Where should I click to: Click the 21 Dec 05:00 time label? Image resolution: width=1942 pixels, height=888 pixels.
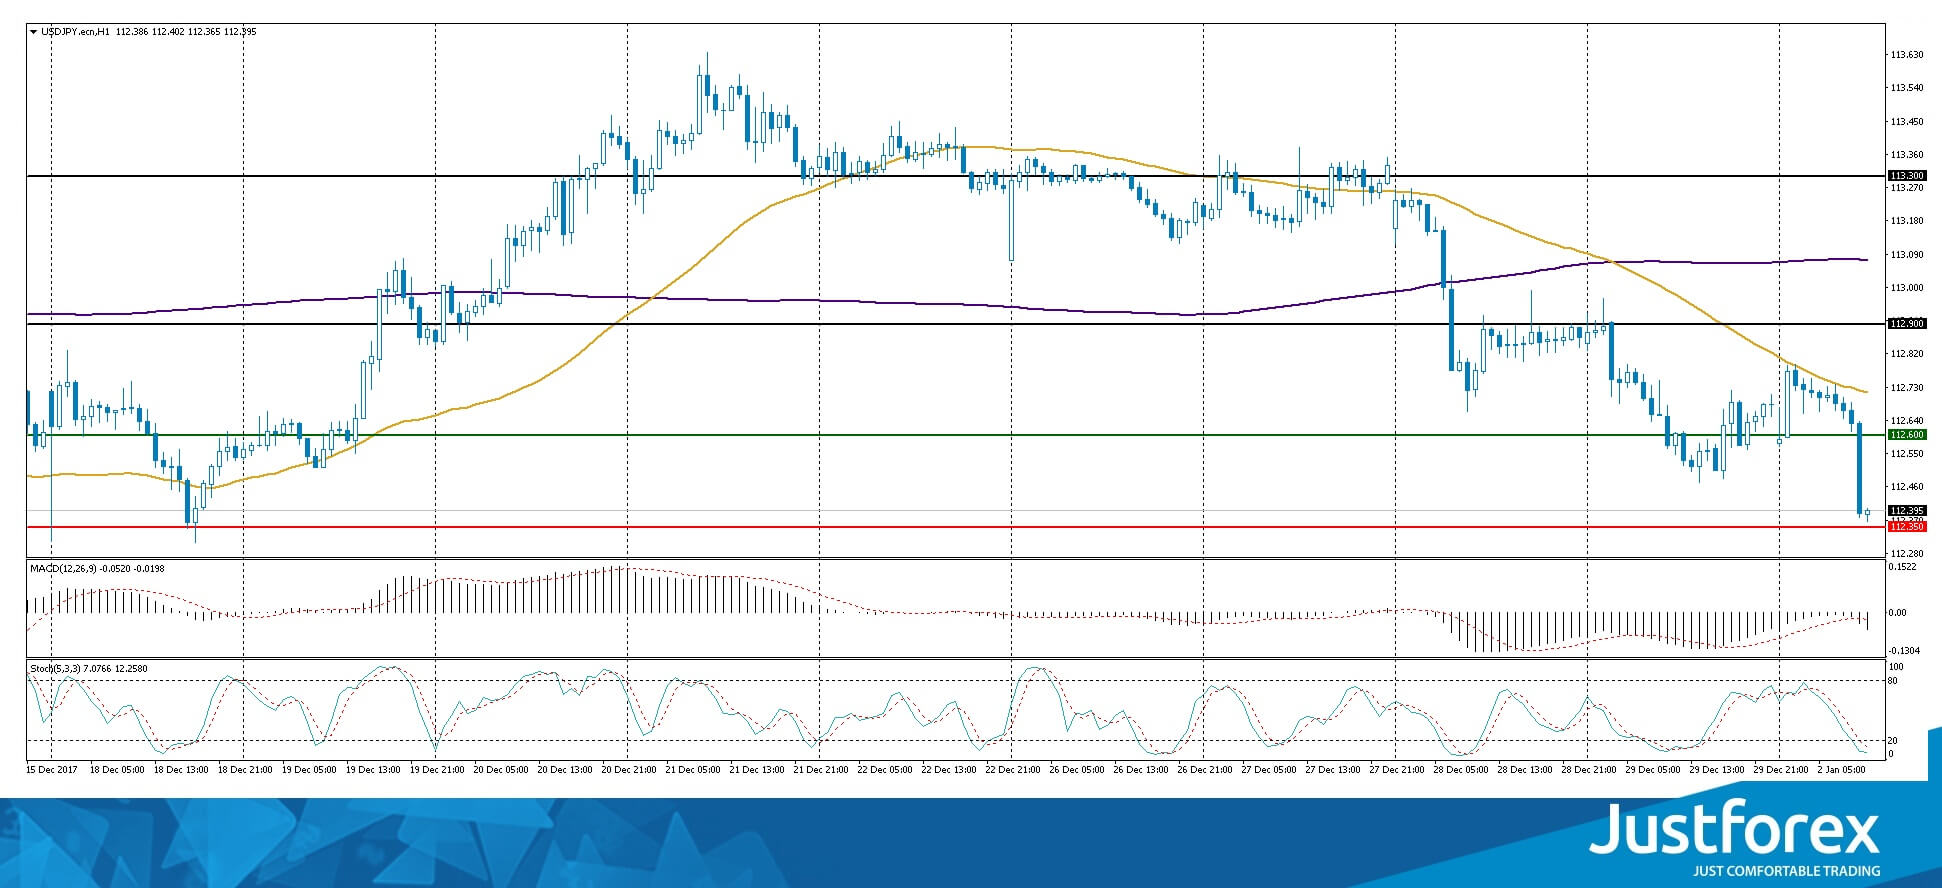click(694, 770)
